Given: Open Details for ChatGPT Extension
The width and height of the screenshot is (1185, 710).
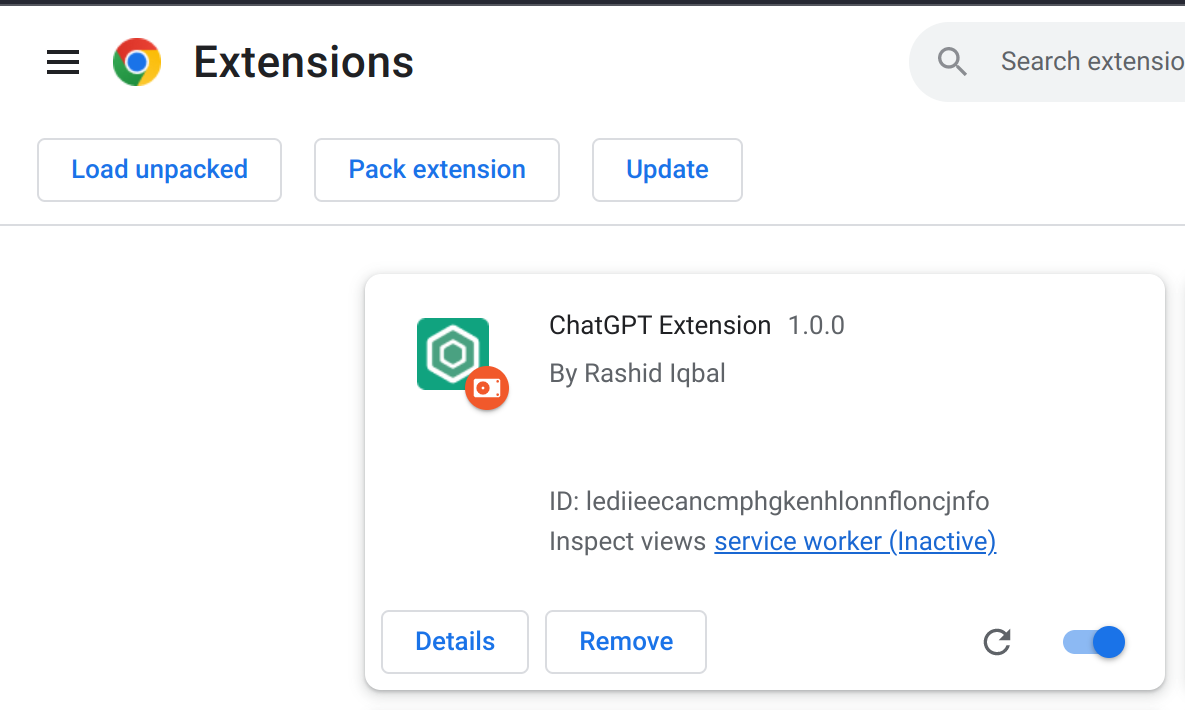Looking at the screenshot, I should pos(455,641).
